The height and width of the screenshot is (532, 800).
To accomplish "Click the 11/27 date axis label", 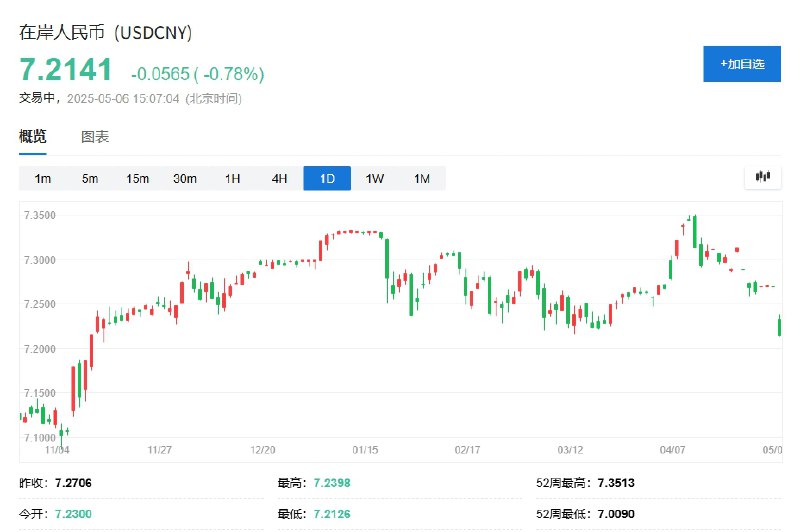I will [160, 450].
